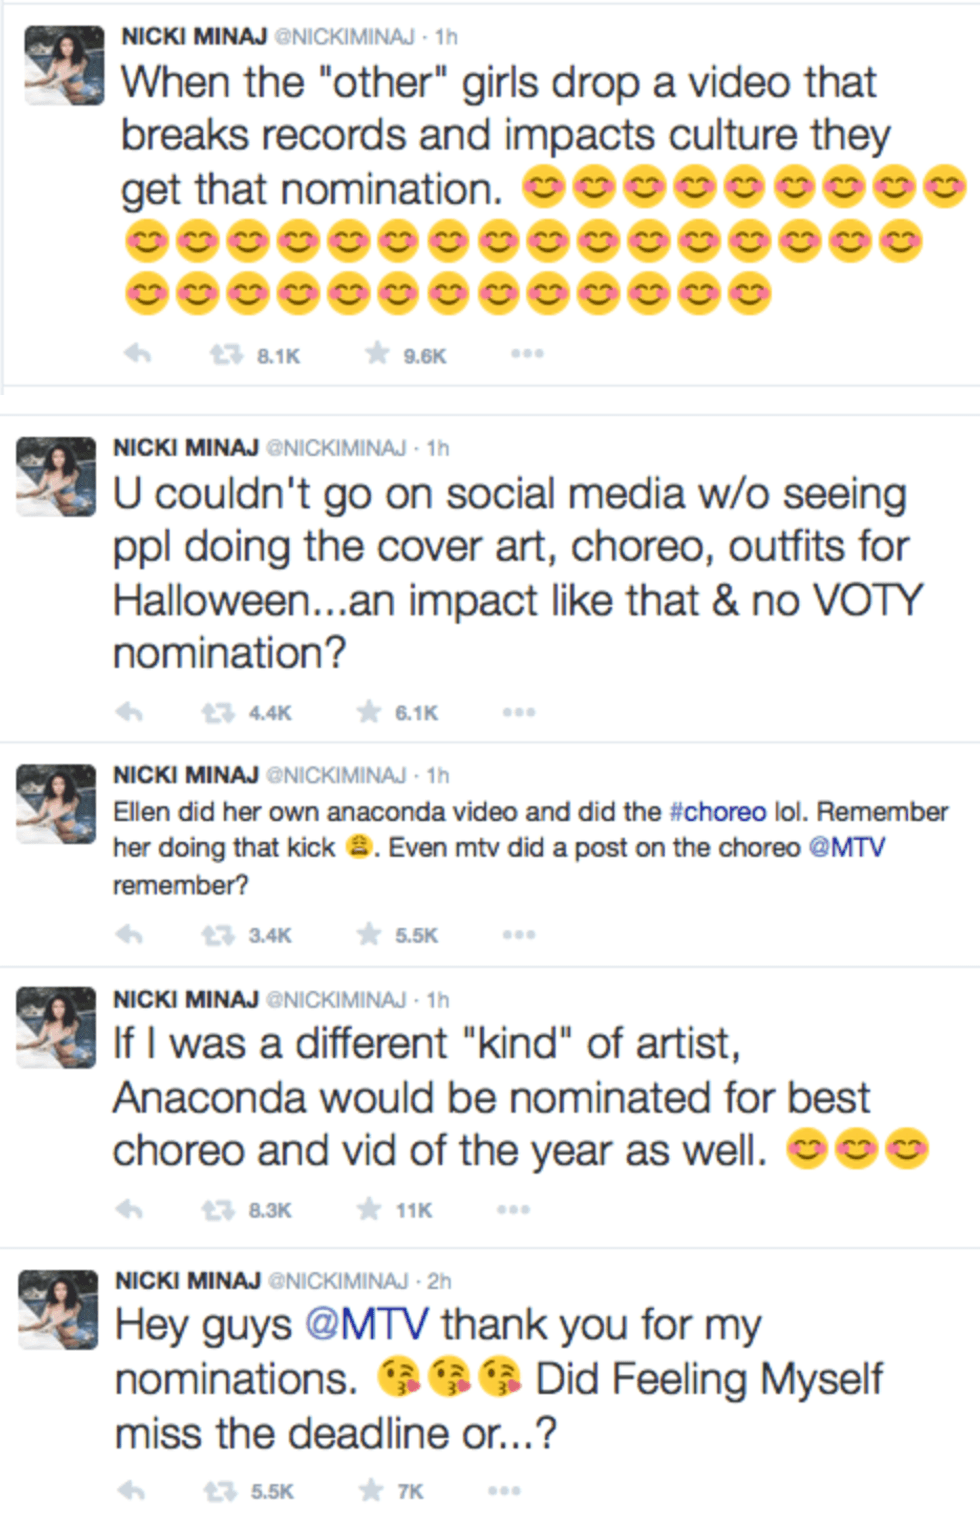
Task: Reply to the Ellen anaconda video tweet
Action: 130,935
